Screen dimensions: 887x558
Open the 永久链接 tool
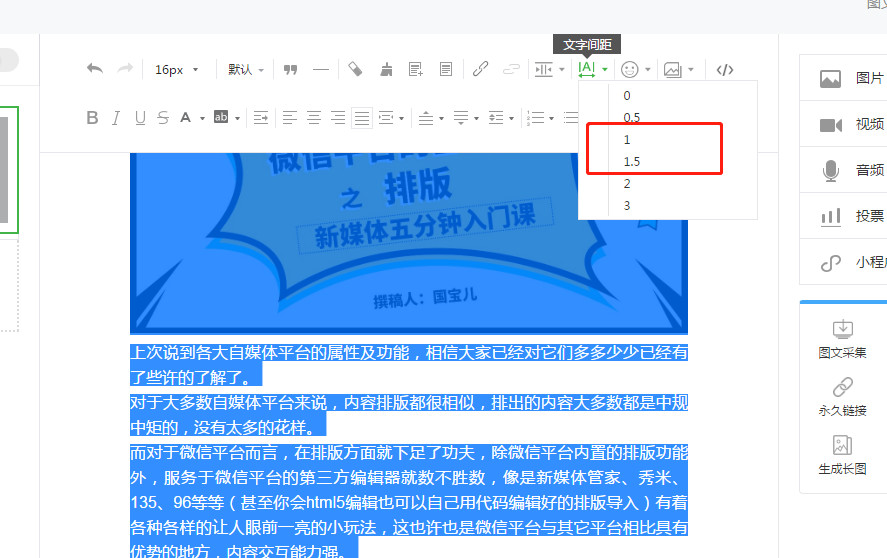(x=842, y=397)
